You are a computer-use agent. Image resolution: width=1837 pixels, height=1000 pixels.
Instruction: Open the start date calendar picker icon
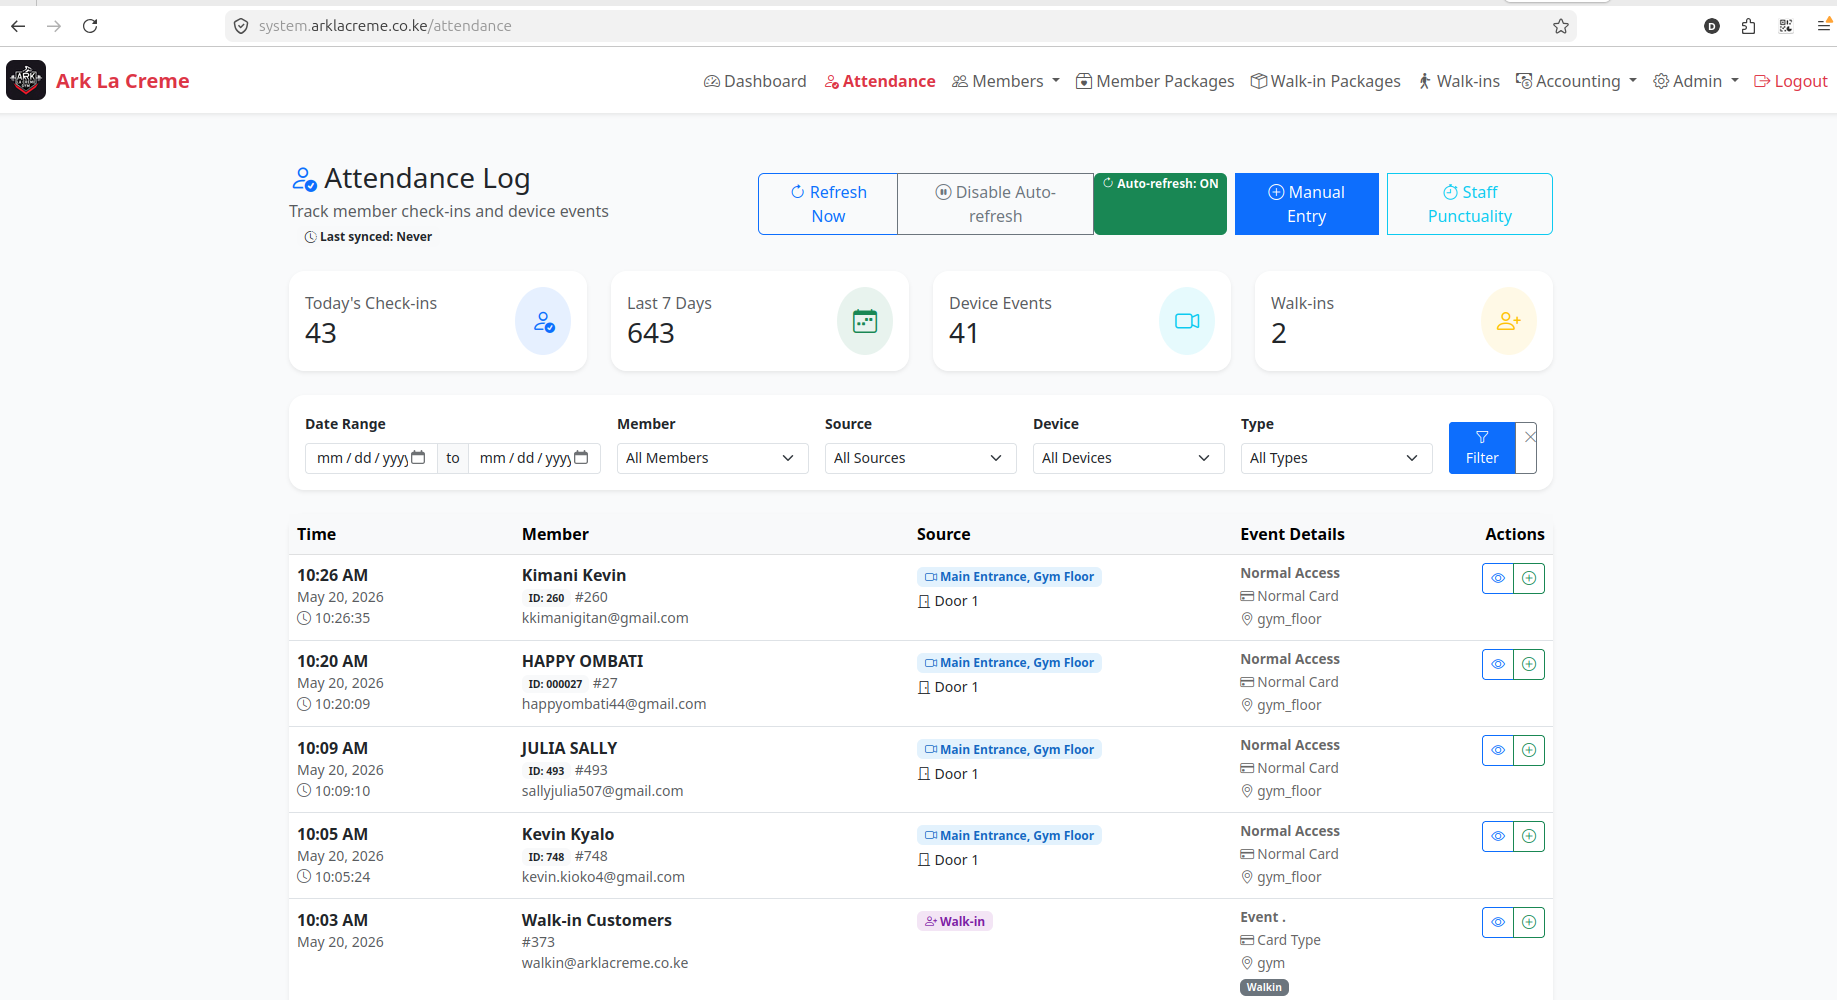click(x=418, y=457)
